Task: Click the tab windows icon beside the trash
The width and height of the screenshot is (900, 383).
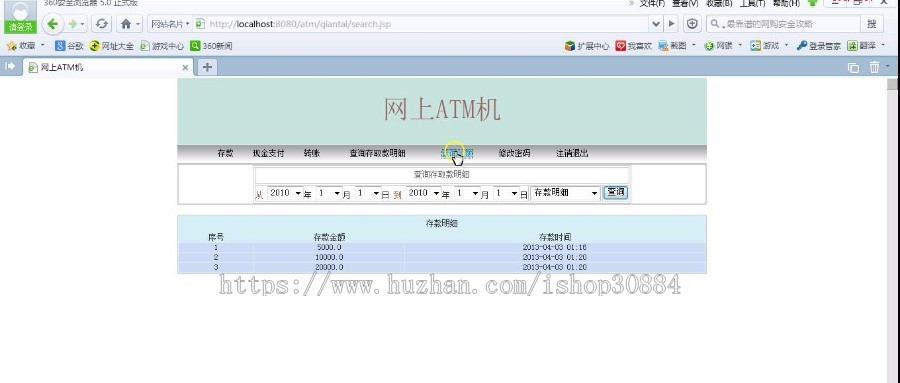Action: point(854,68)
